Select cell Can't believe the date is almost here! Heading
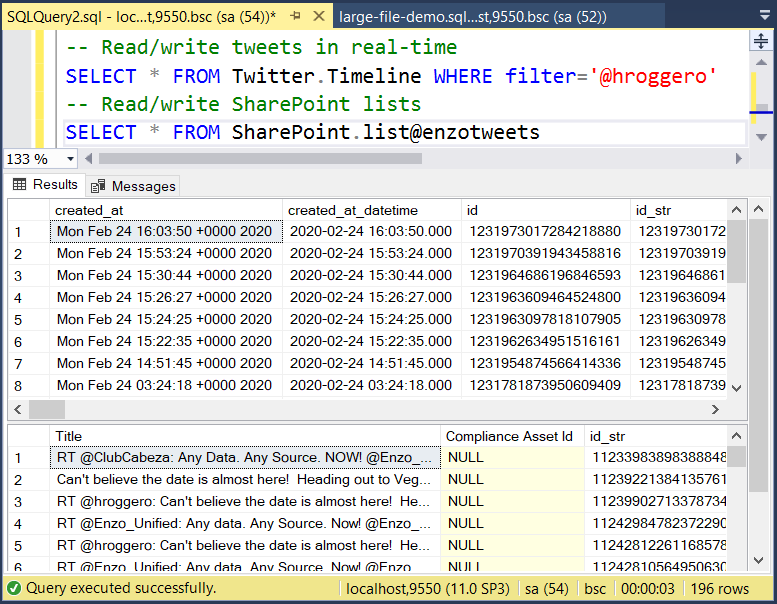777x604 pixels. pos(245,479)
